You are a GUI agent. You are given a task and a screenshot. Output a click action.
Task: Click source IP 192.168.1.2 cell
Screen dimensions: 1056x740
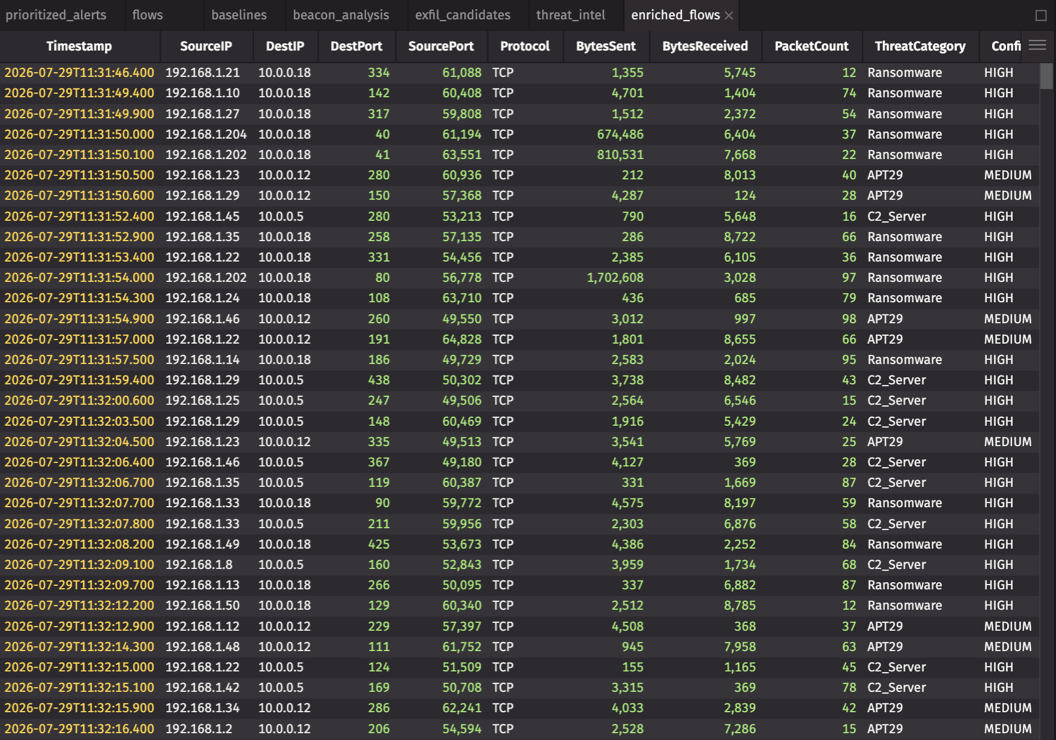(x=206, y=729)
